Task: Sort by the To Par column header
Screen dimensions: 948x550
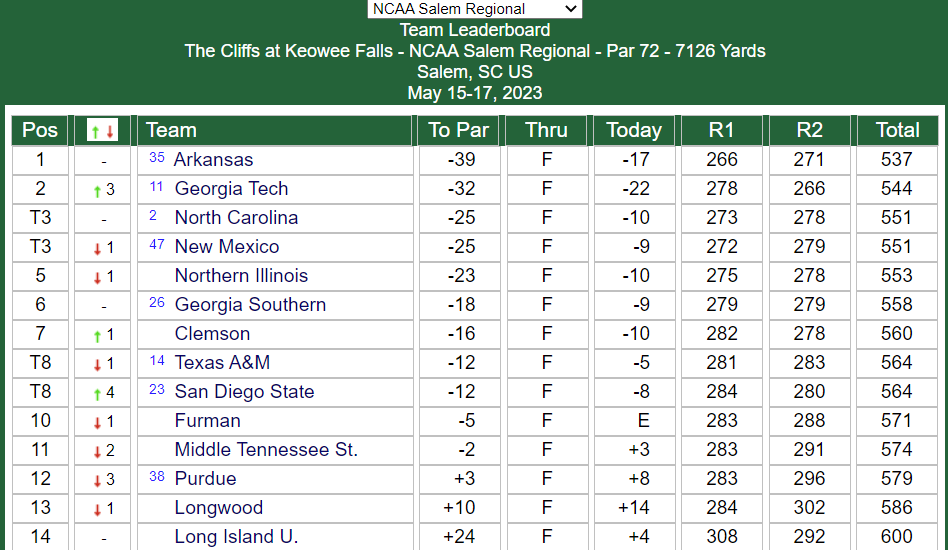Action: (x=459, y=131)
